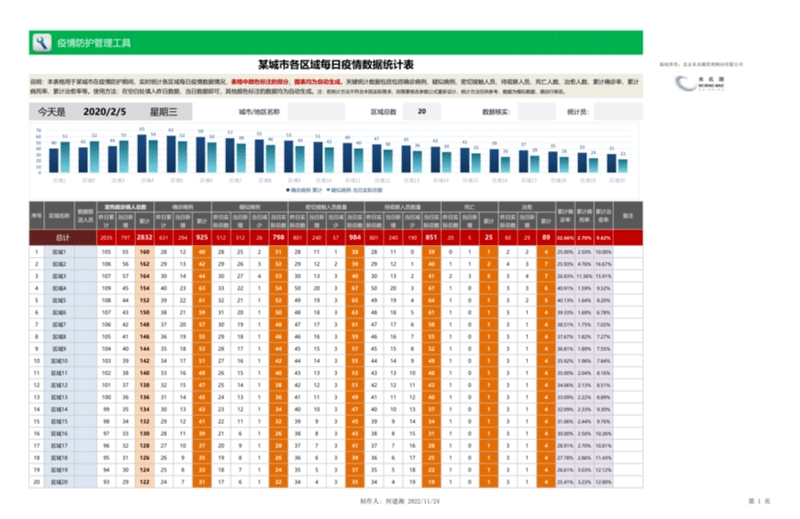
Task: Click the total value 2832 cell
Action: tap(144, 237)
